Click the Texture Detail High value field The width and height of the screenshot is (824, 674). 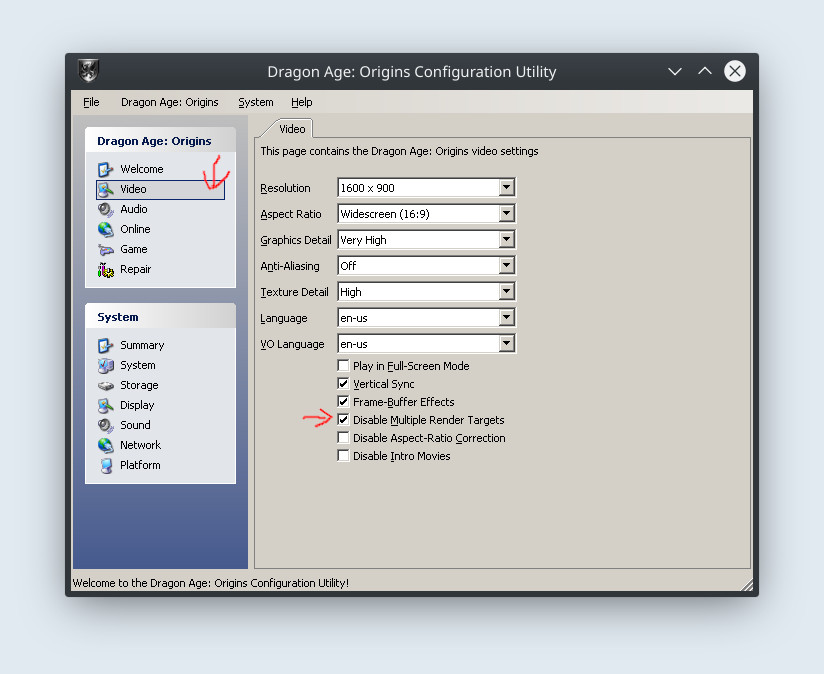[419, 292]
